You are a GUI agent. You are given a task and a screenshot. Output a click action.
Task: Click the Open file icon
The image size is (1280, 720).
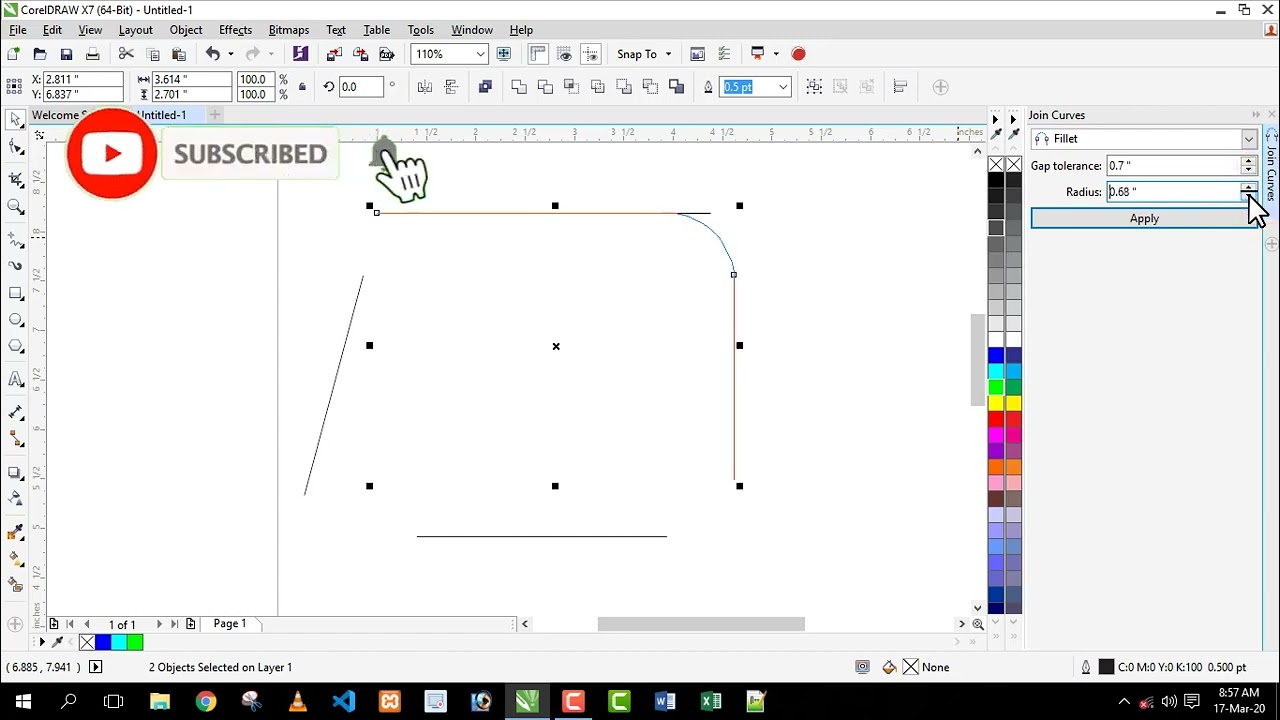click(40, 54)
